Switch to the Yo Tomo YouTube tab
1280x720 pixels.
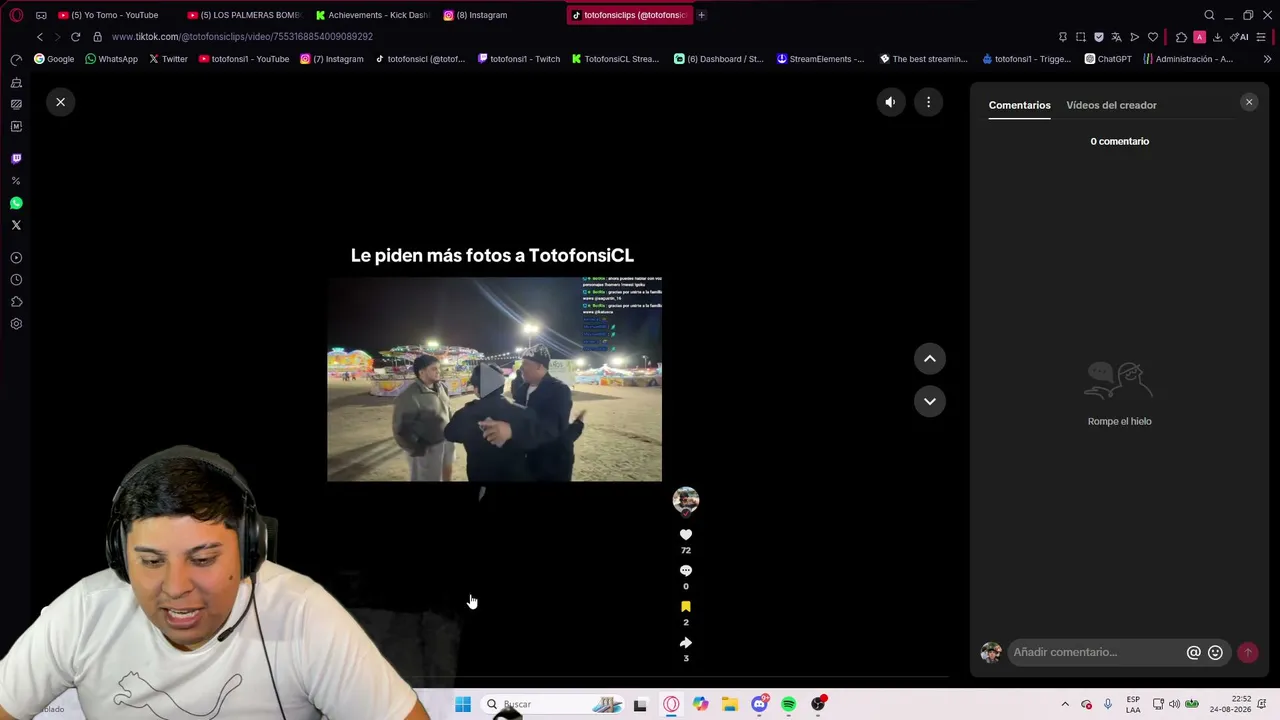click(x=108, y=15)
